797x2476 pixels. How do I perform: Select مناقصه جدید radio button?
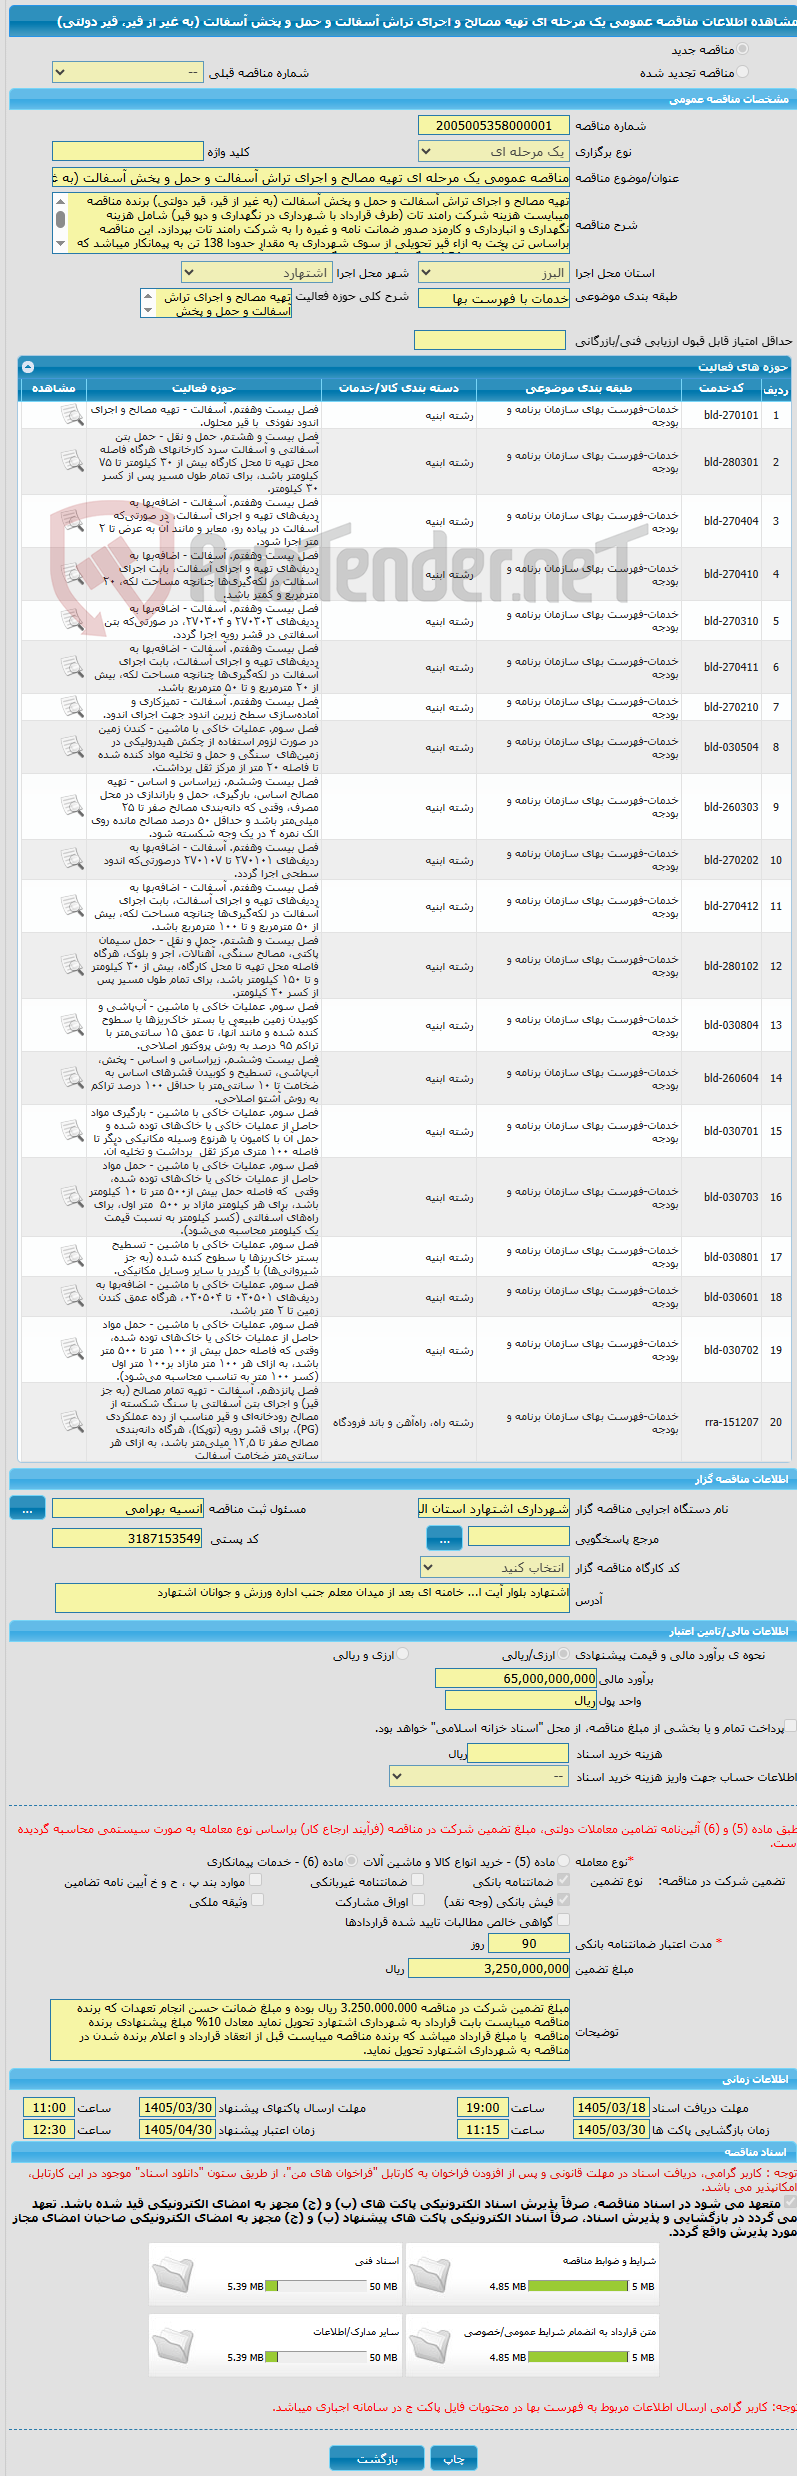tap(742, 49)
